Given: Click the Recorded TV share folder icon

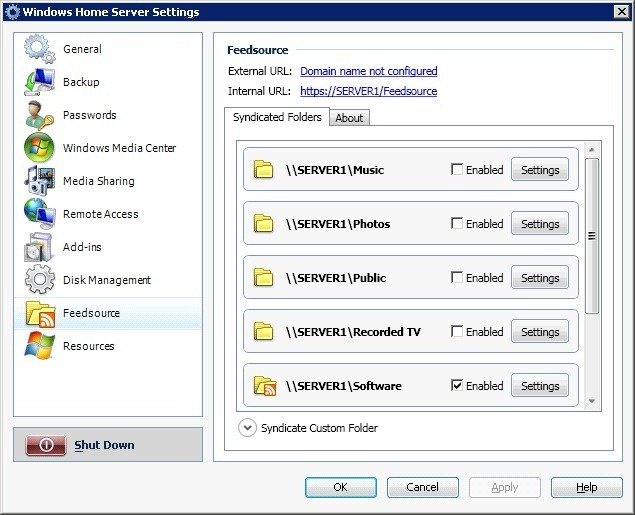Looking at the screenshot, I should pyautogui.click(x=263, y=332).
